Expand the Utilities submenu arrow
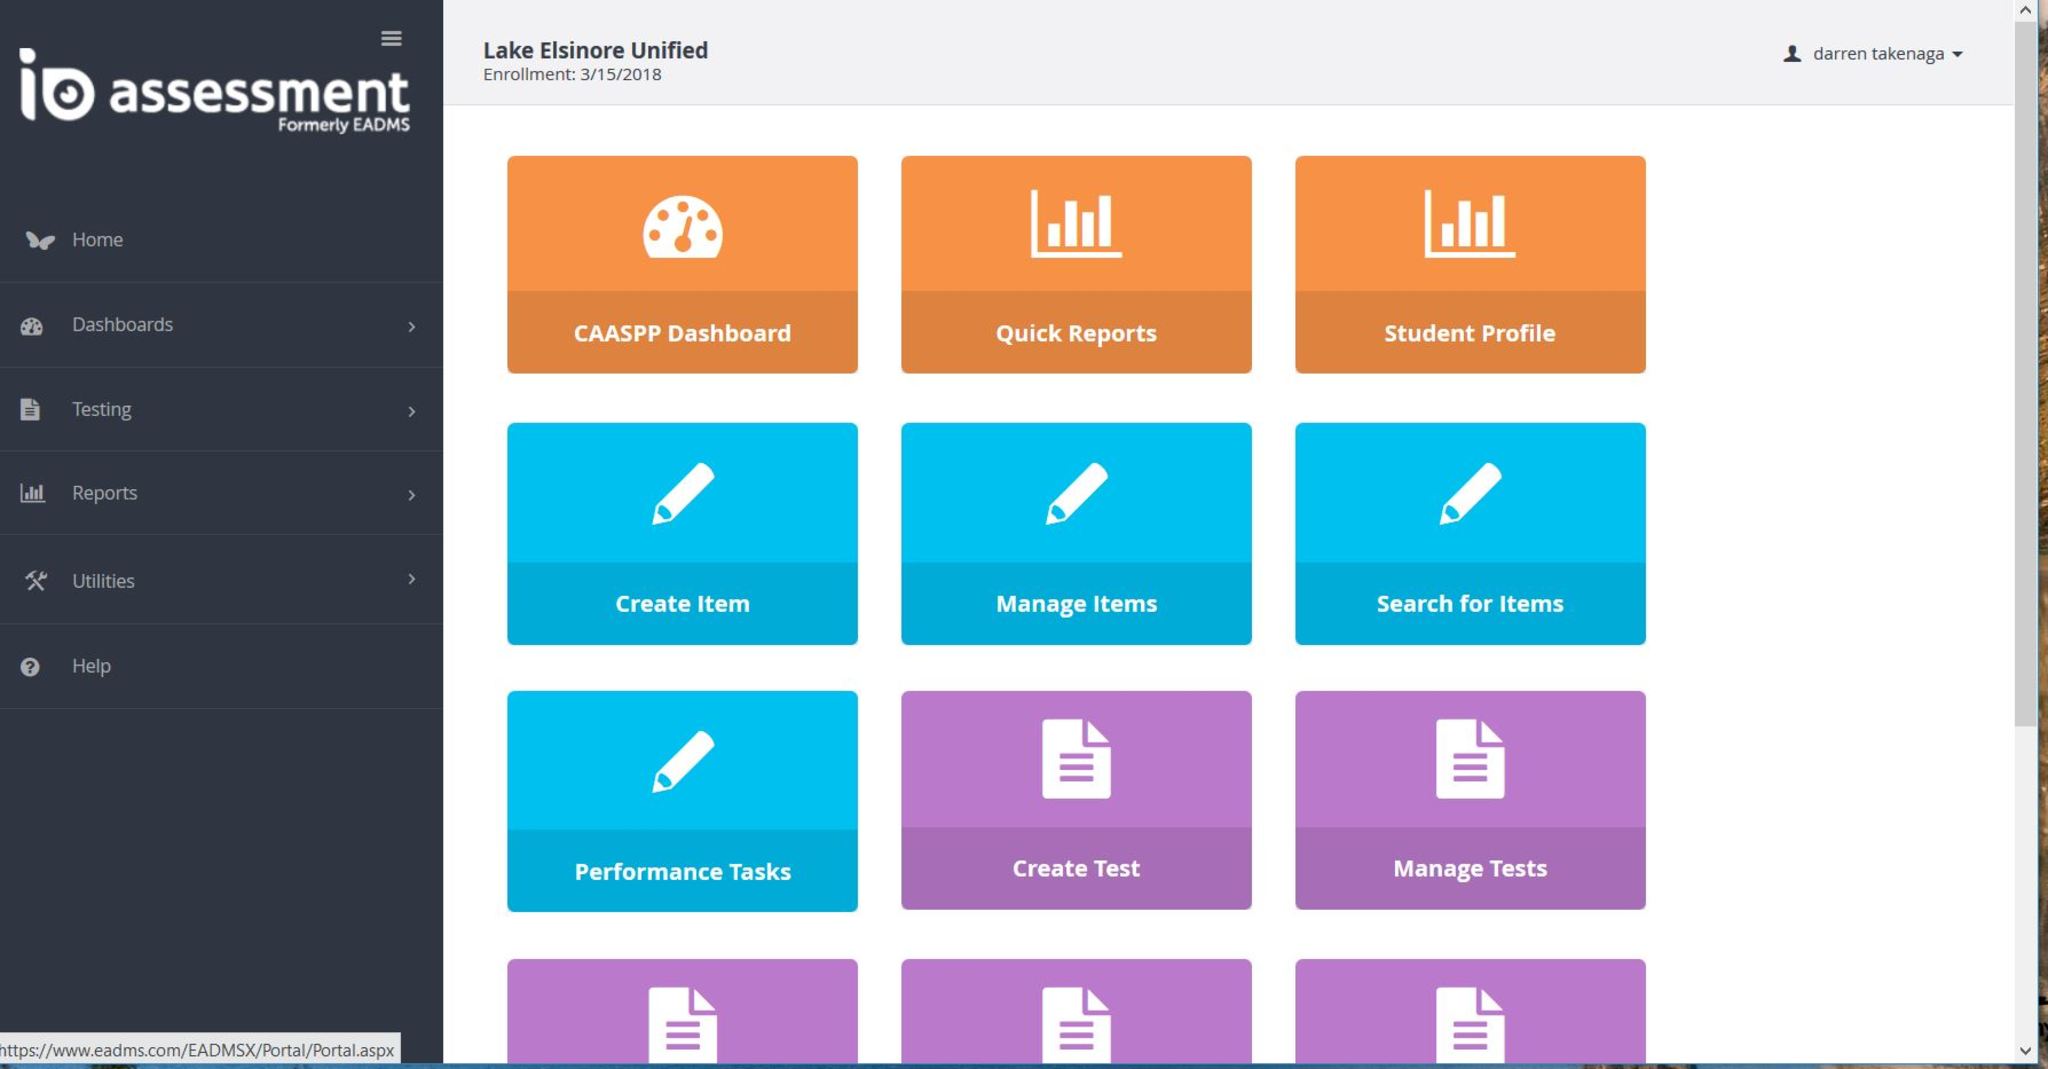 click(411, 579)
